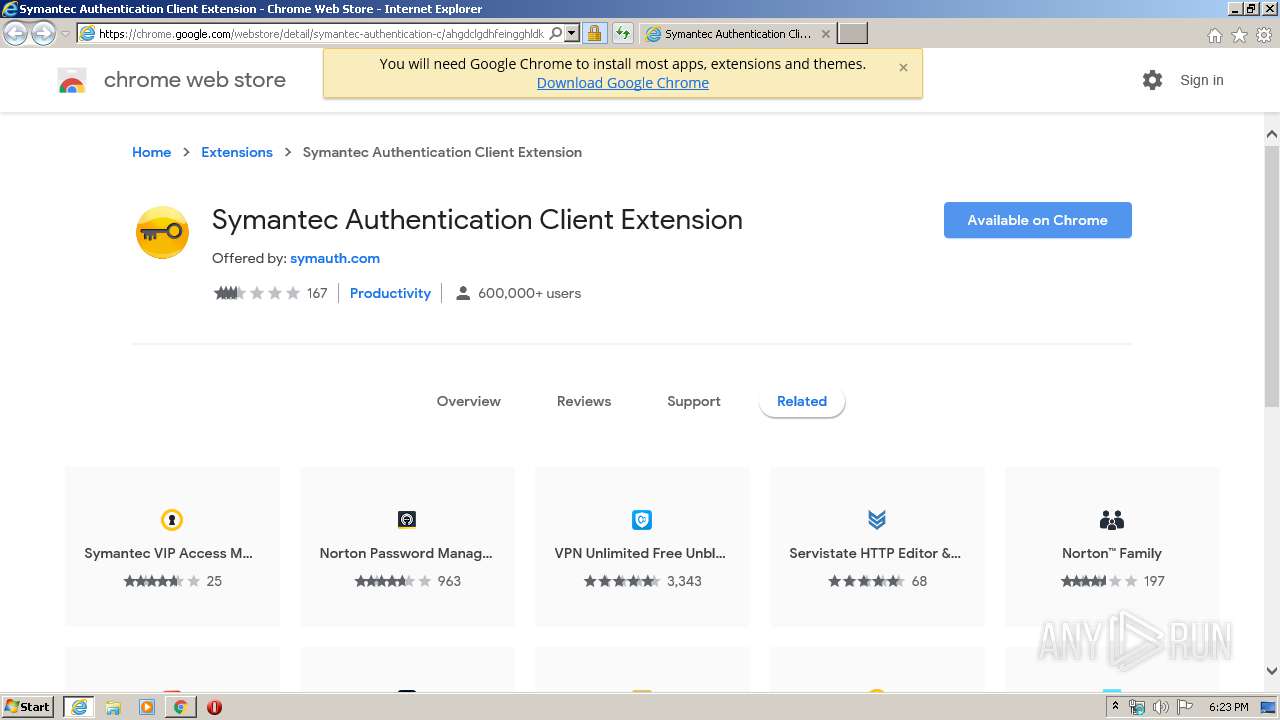
Task: Click the address bar search magnifier
Action: click(x=556, y=33)
